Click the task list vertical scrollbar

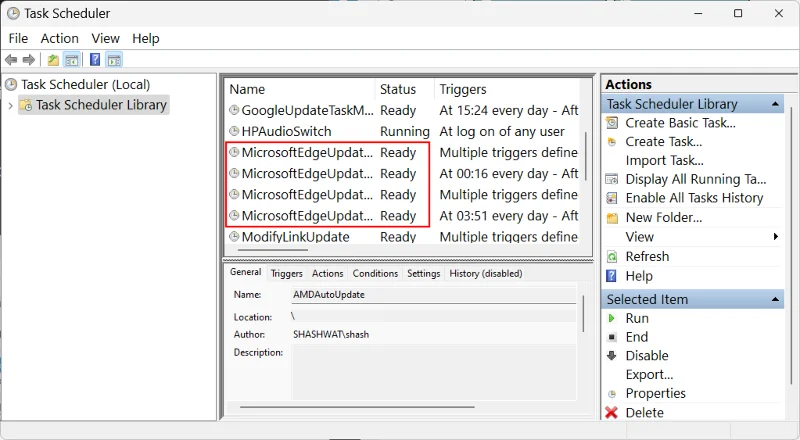click(586, 156)
